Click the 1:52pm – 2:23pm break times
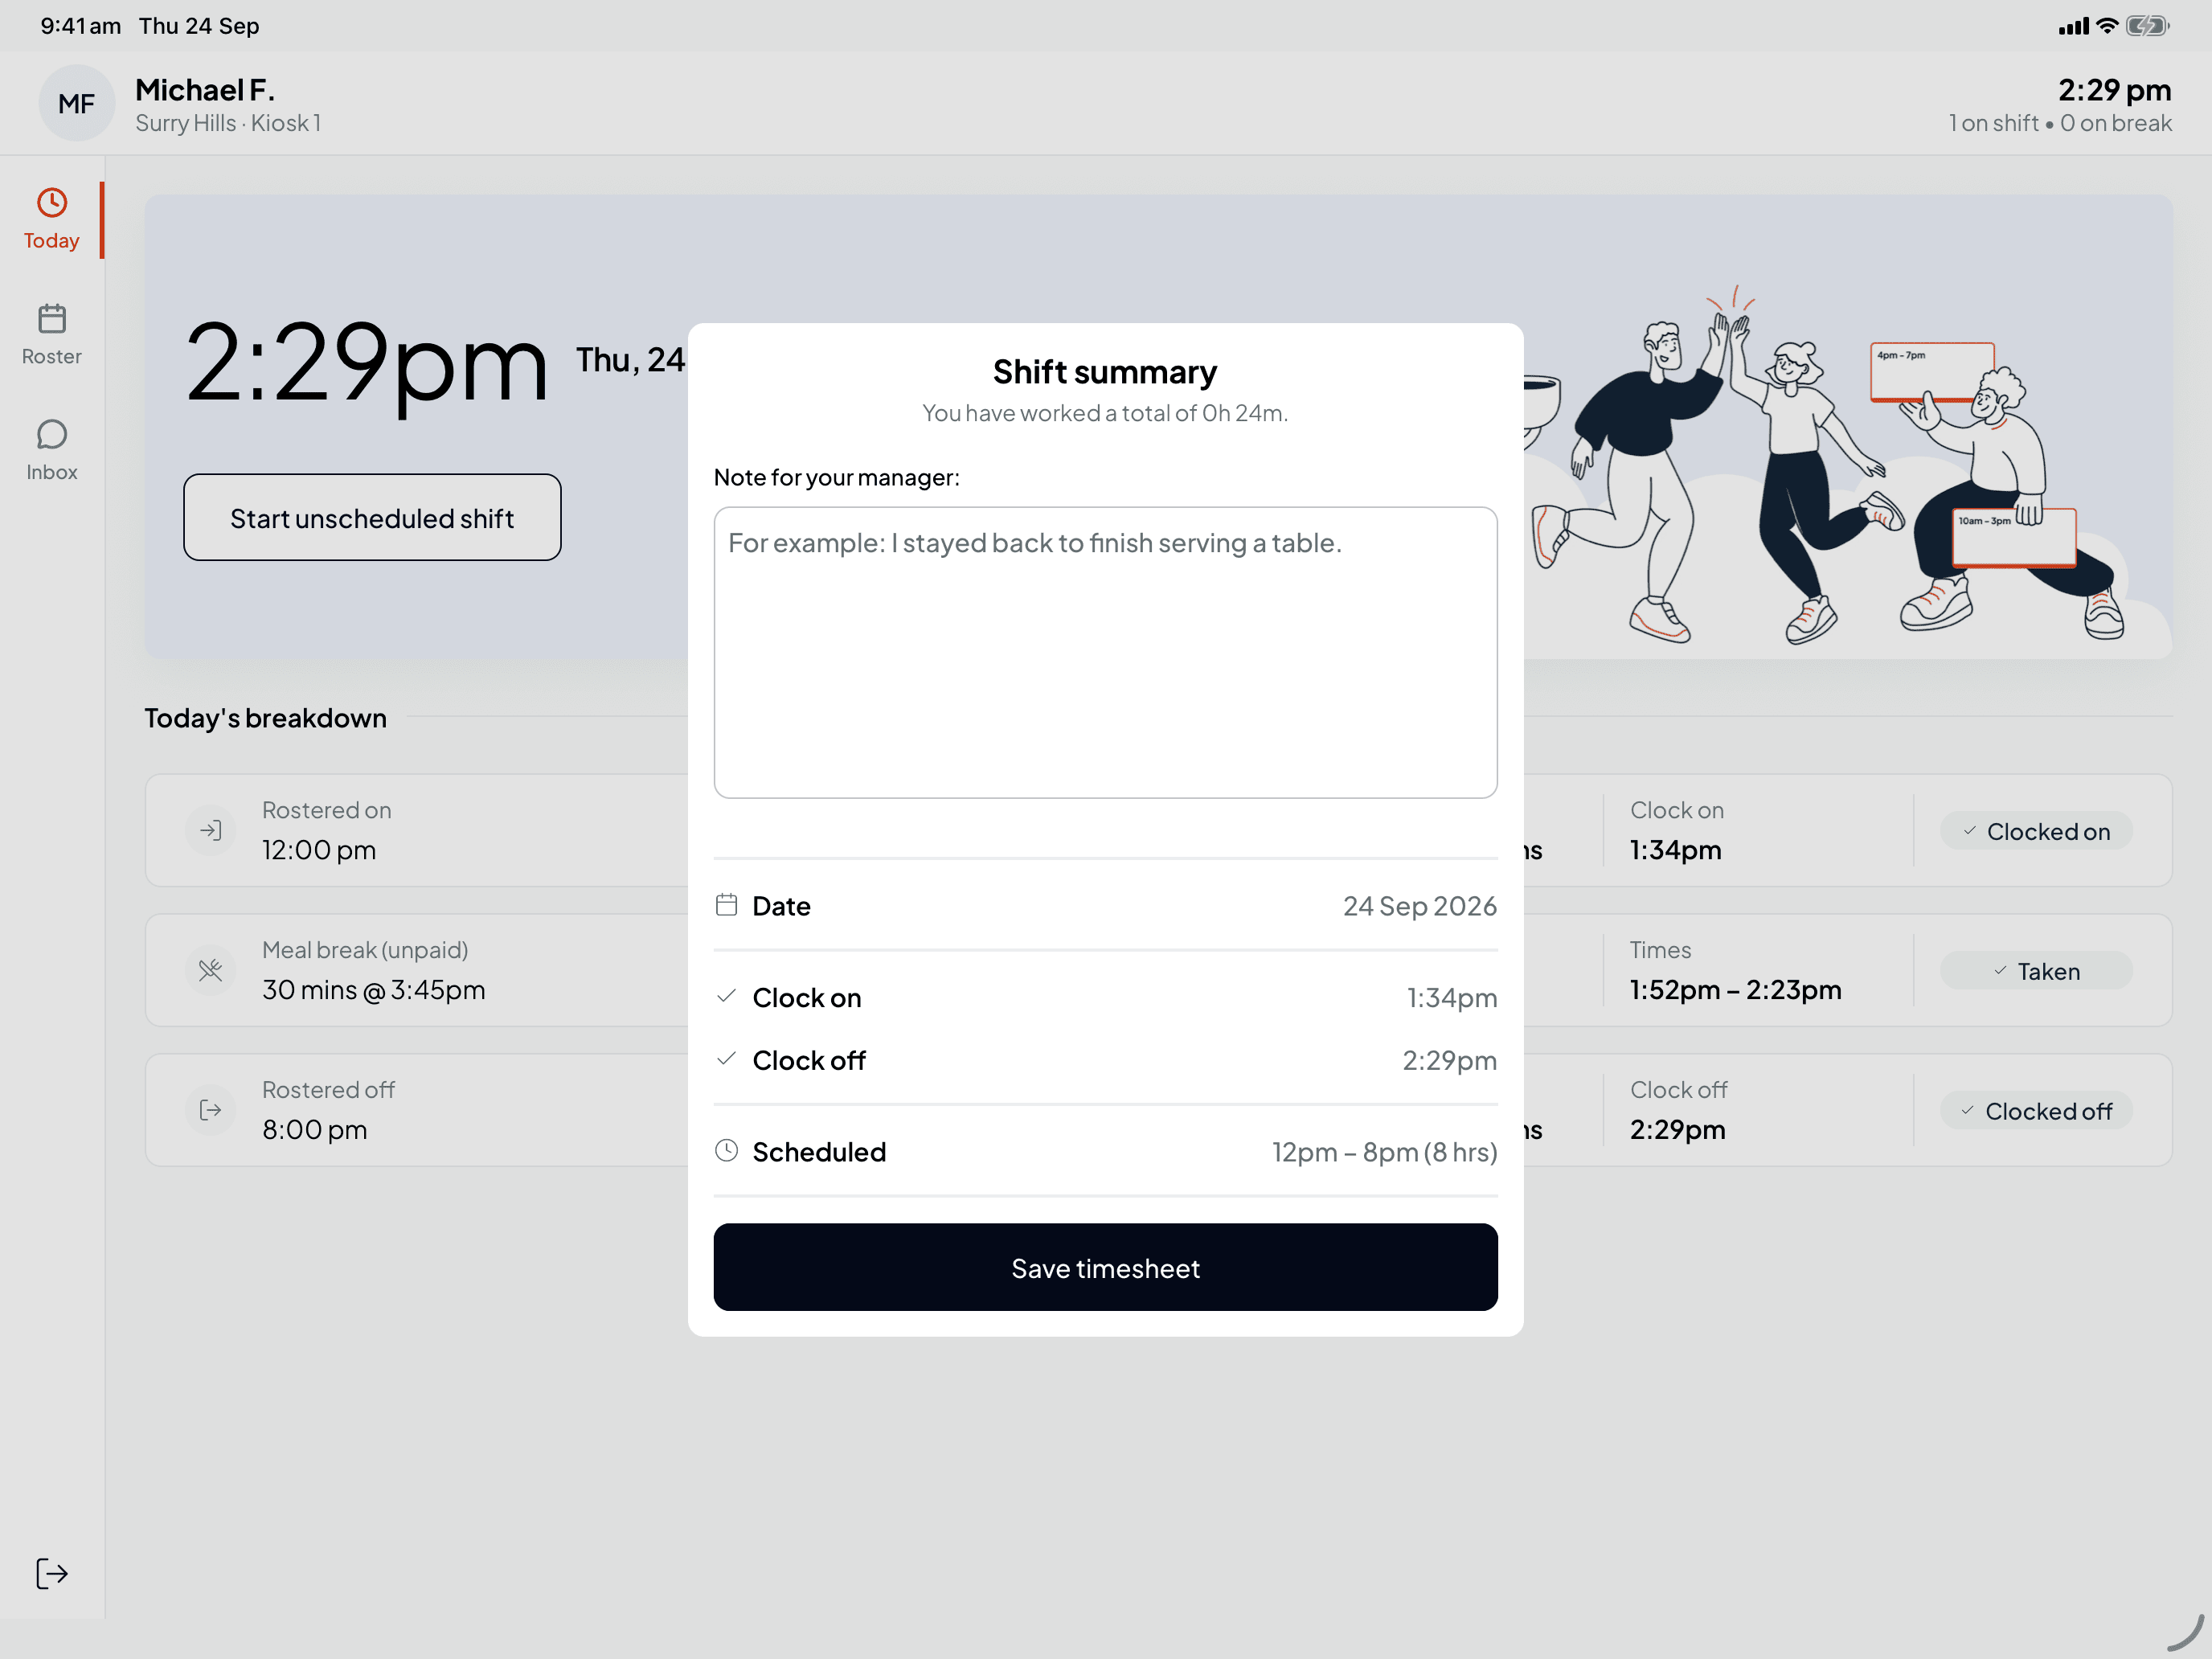The height and width of the screenshot is (1659, 2212). point(1735,990)
